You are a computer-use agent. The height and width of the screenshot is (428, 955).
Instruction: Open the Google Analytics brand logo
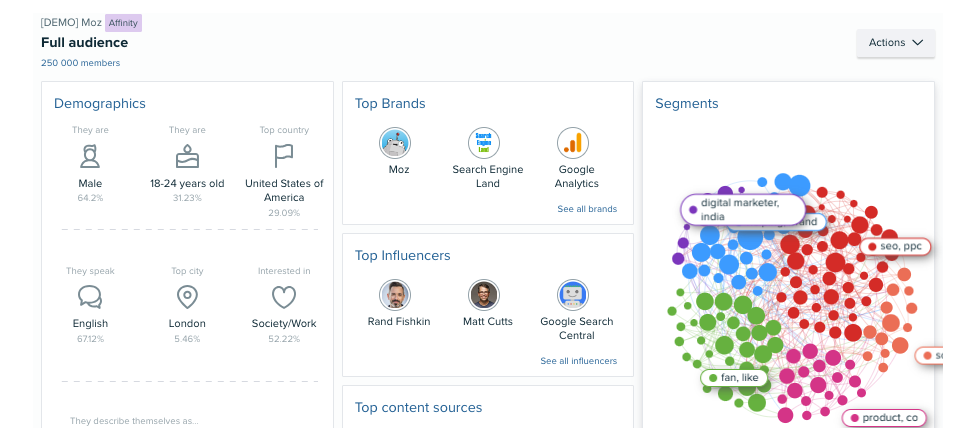pos(573,143)
